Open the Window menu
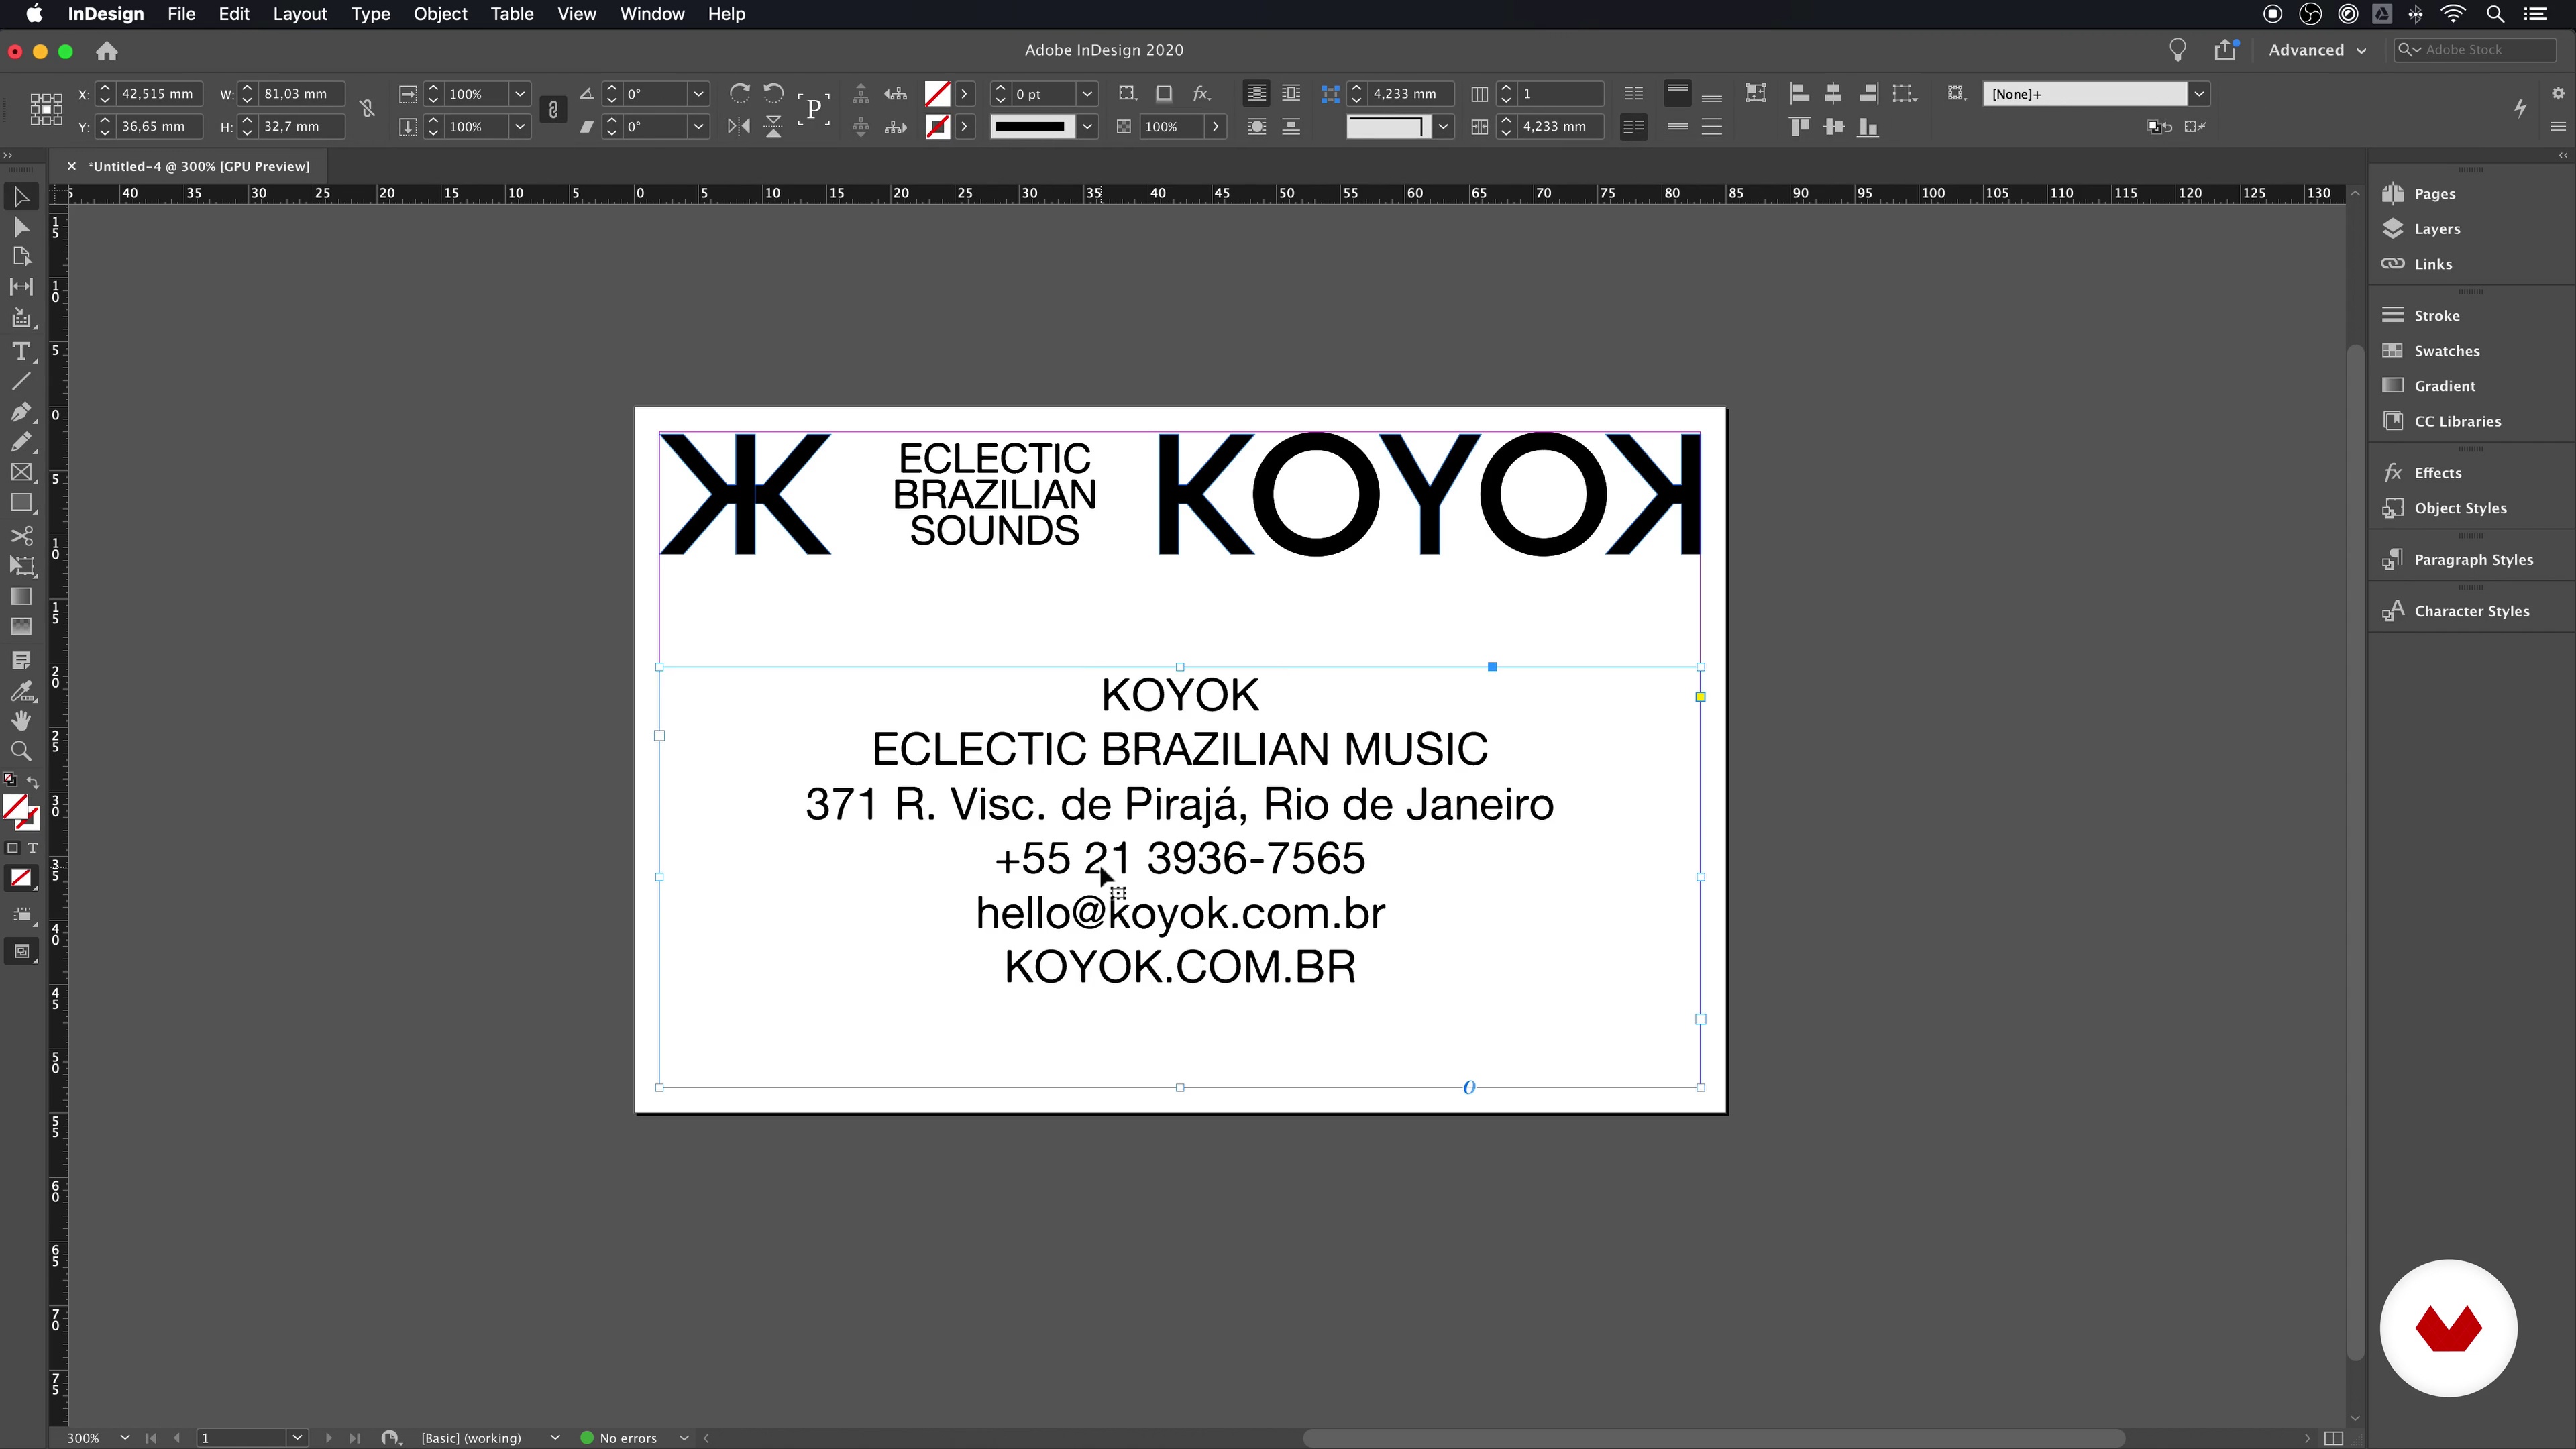The width and height of the screenshot is (2576, 1449). (x=652, y=14)
